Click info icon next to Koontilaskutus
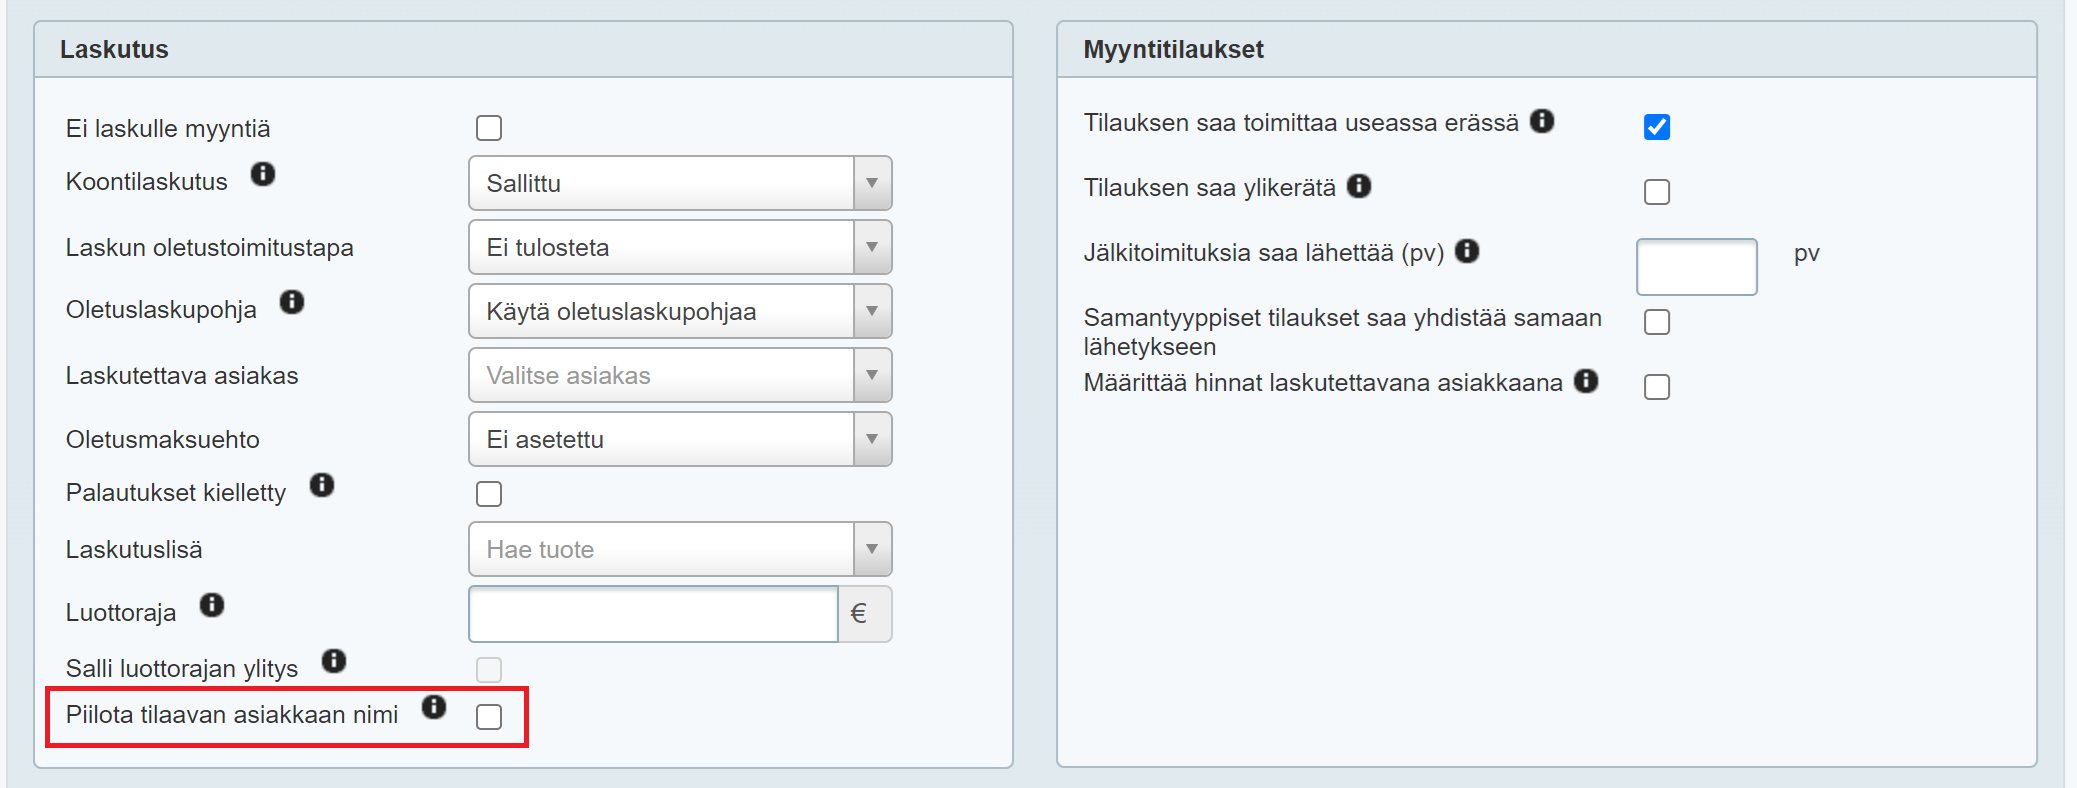Image resolution: width=2077 pixels, height=788 pixels. tap(263, 174)
